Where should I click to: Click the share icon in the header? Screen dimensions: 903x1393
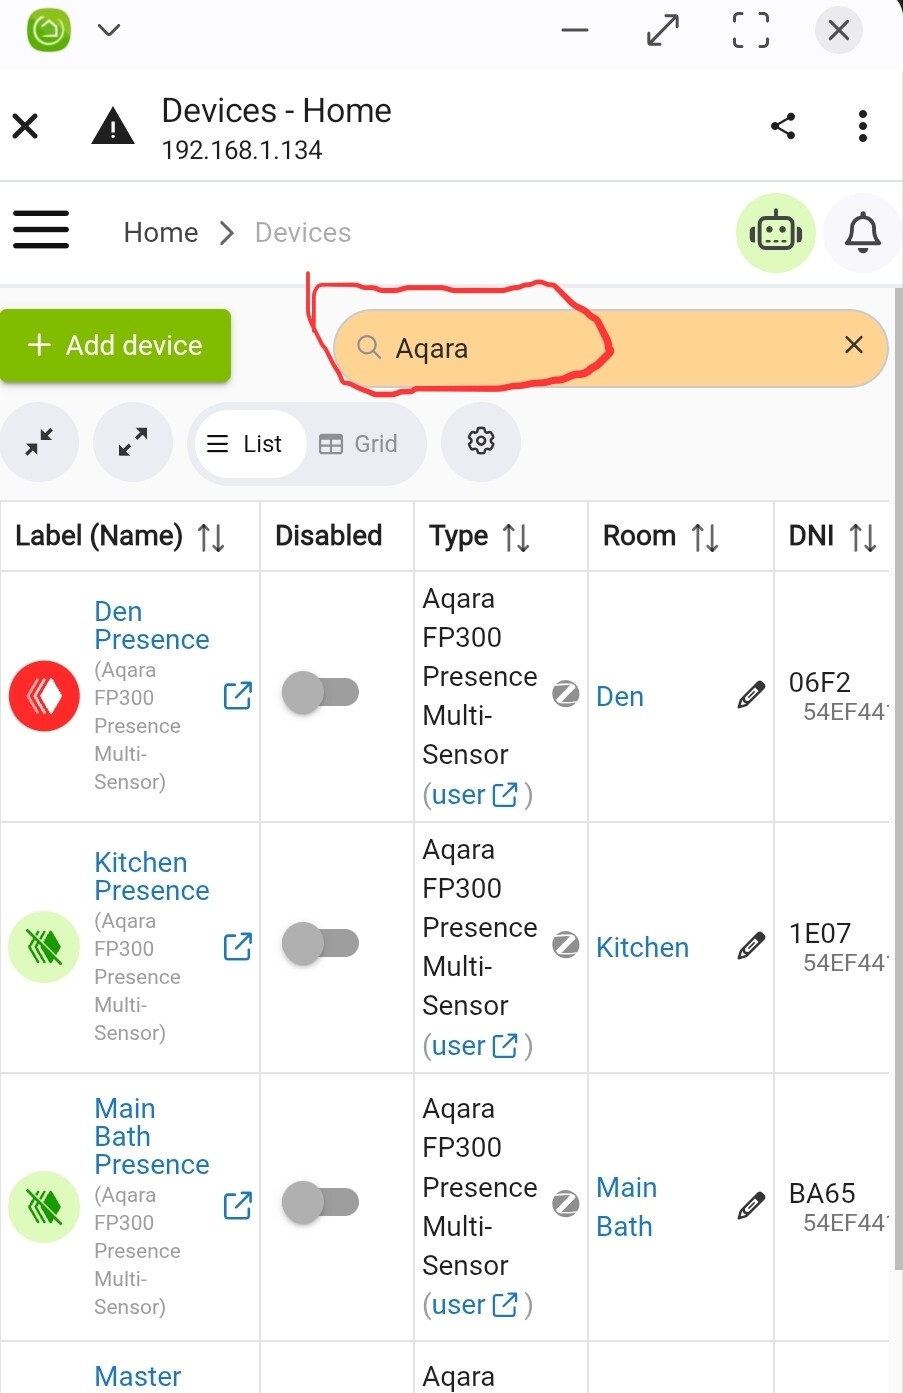point(783,126)
